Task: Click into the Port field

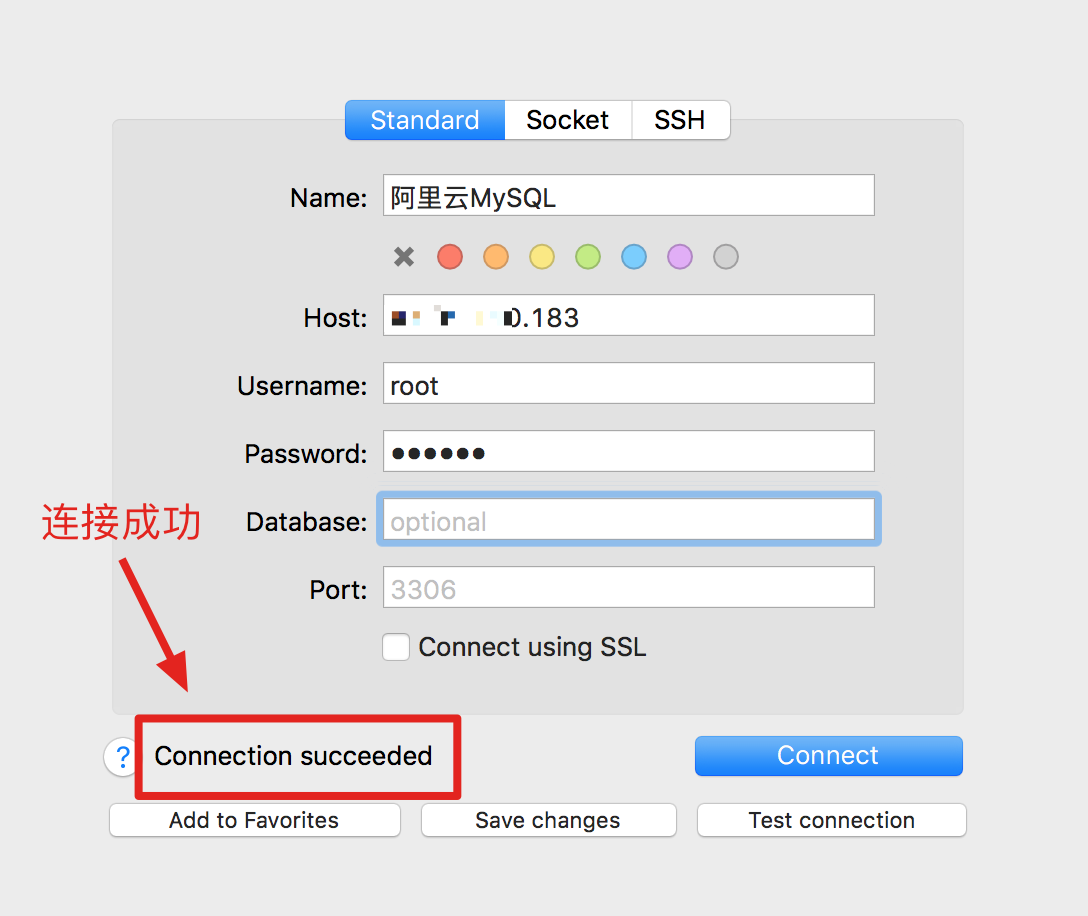Action: (x=629, y=587)
